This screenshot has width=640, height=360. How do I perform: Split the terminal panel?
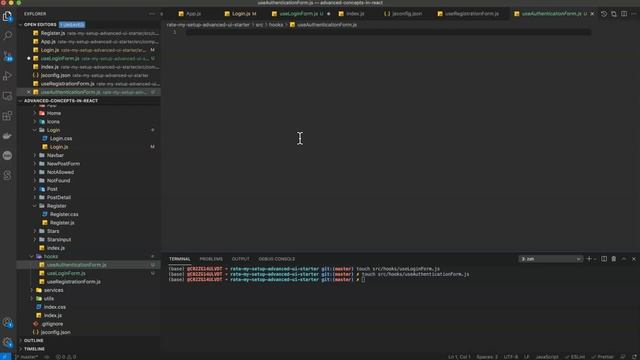pos(604,259)
